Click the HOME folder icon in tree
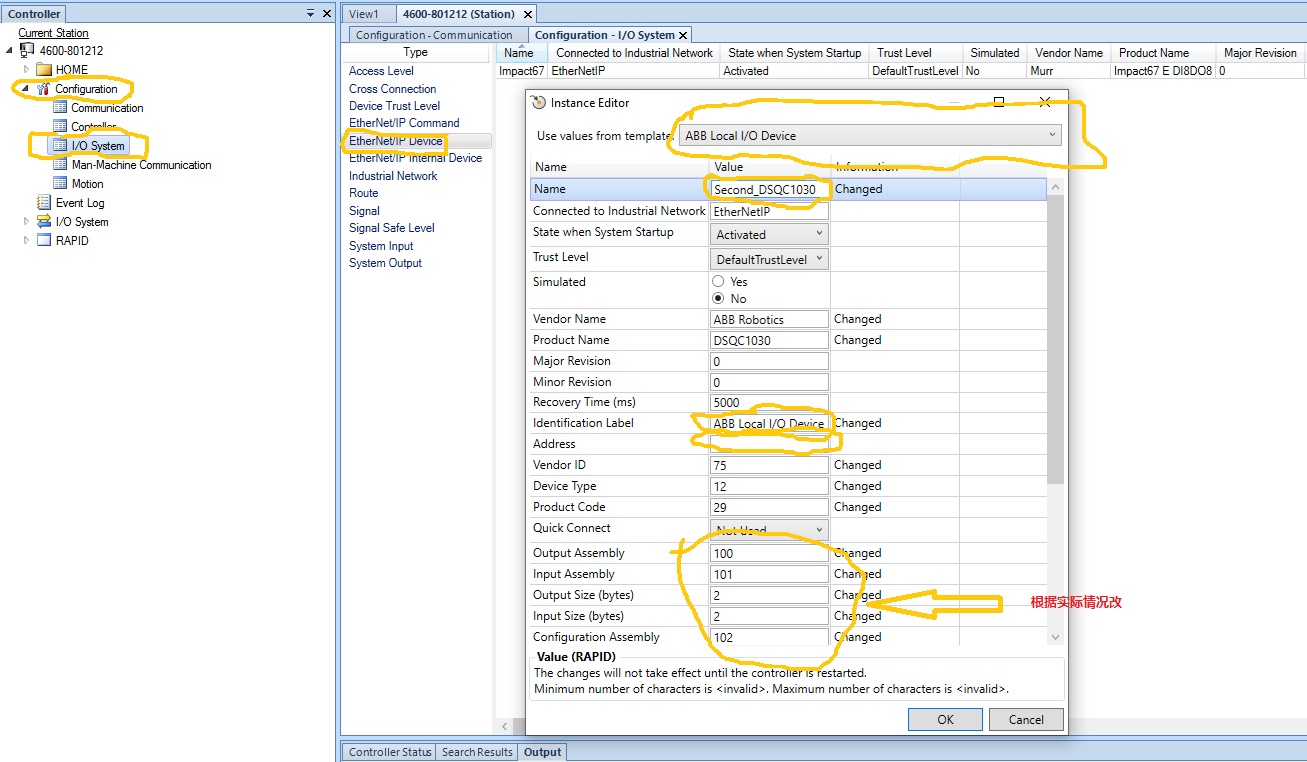The image size is (1307, 762). tap(43, 70)
